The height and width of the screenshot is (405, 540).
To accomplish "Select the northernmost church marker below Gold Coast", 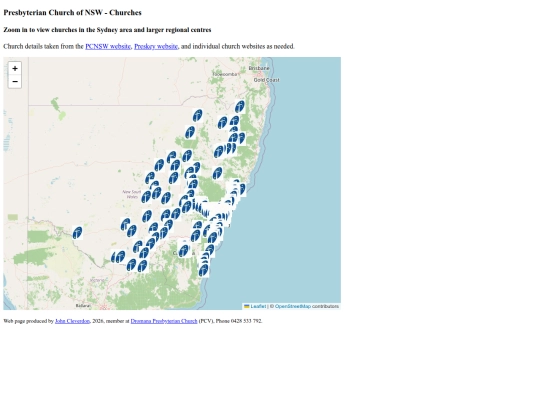I will click(x=240, y=107).
